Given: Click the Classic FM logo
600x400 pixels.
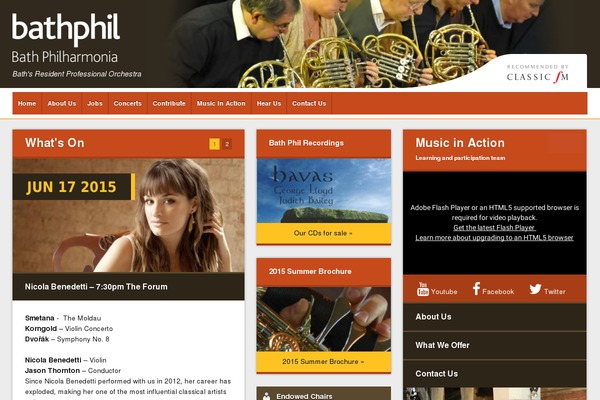Looking at the screenshot, I should click(x=538, y=73).
